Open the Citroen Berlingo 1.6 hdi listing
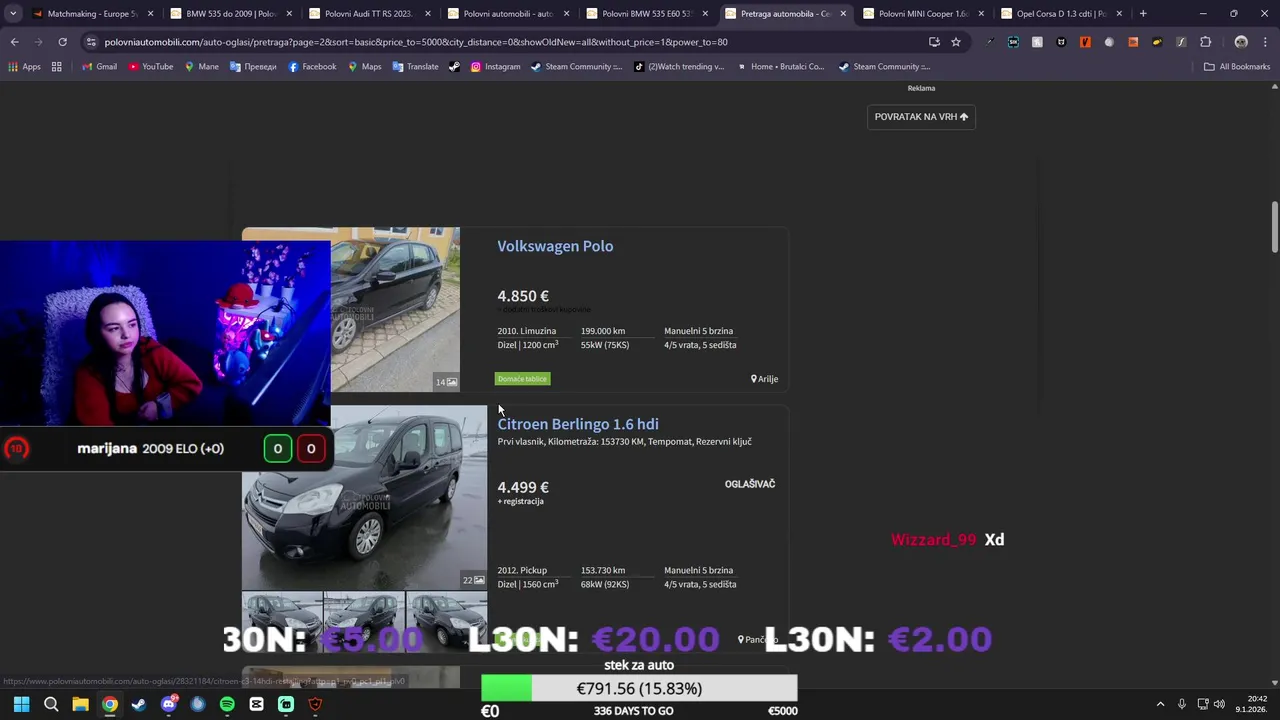 578,424
